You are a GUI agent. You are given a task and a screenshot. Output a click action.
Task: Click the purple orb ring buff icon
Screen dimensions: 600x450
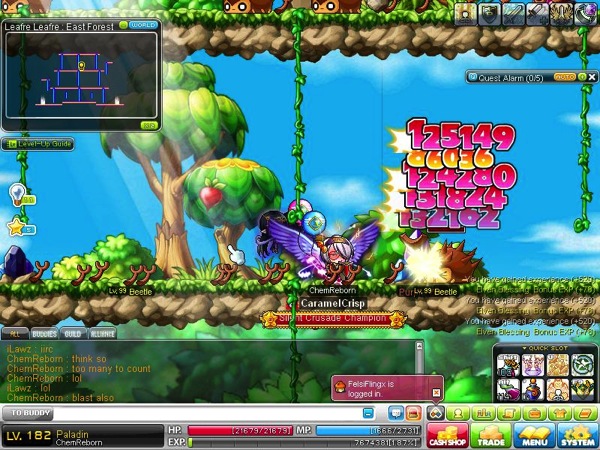coord(586,14)
